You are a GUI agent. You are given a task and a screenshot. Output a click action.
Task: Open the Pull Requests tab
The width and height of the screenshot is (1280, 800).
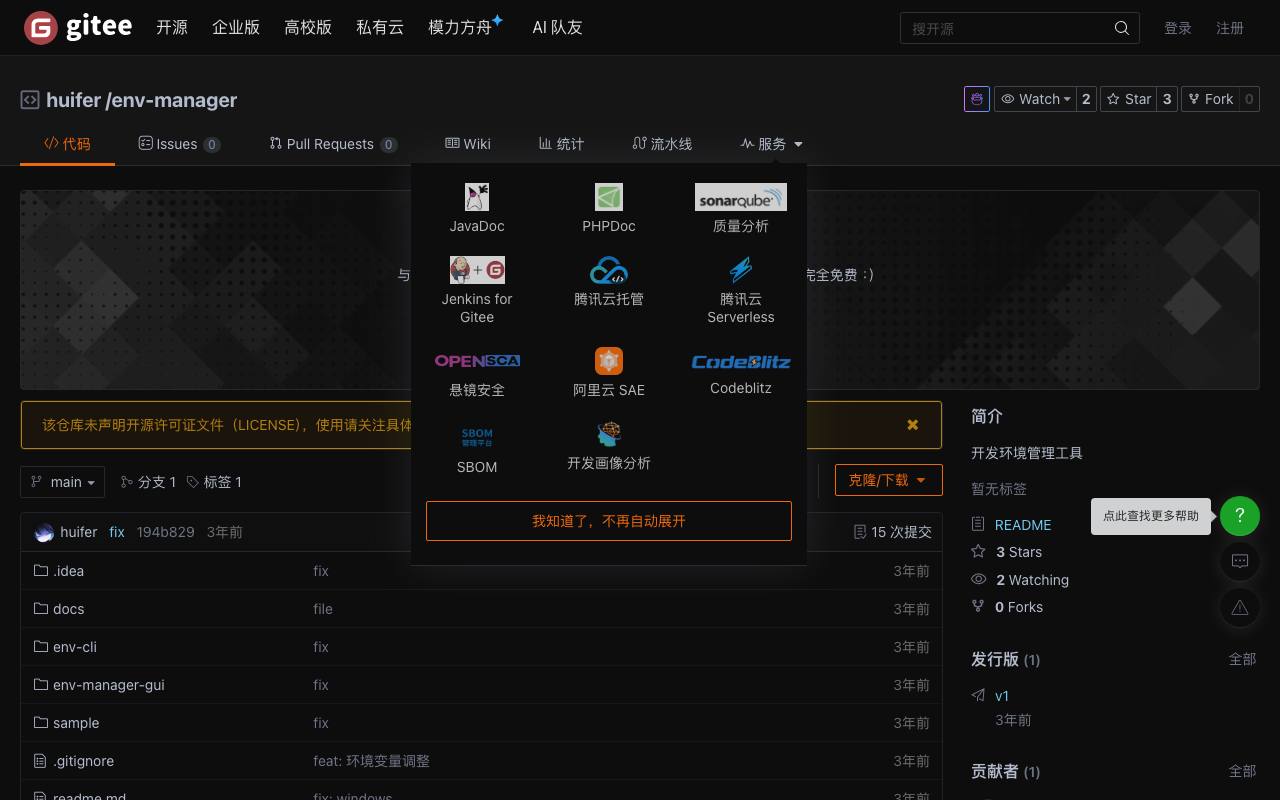coord(333,144)
